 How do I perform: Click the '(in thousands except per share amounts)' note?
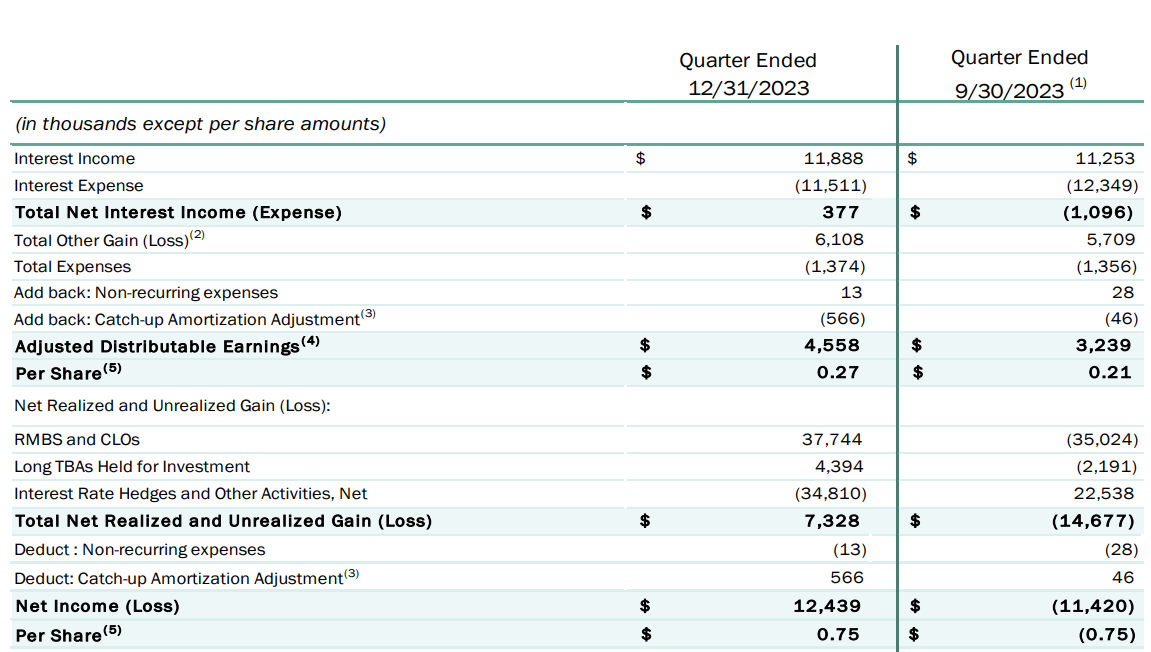point(200,123)
